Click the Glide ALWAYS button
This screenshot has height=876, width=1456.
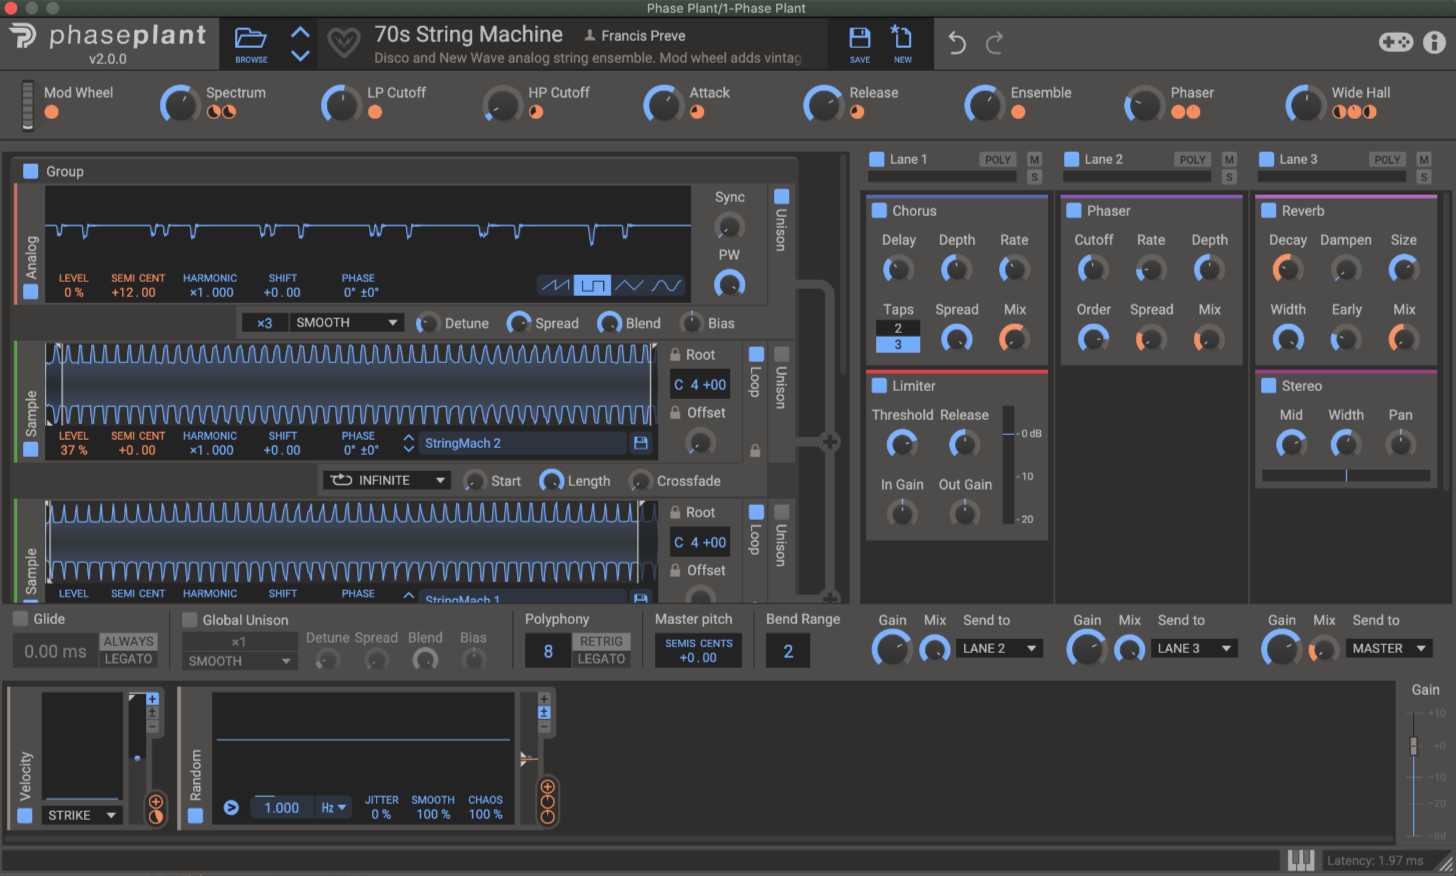pyautogui.click(x=128, y=641)
